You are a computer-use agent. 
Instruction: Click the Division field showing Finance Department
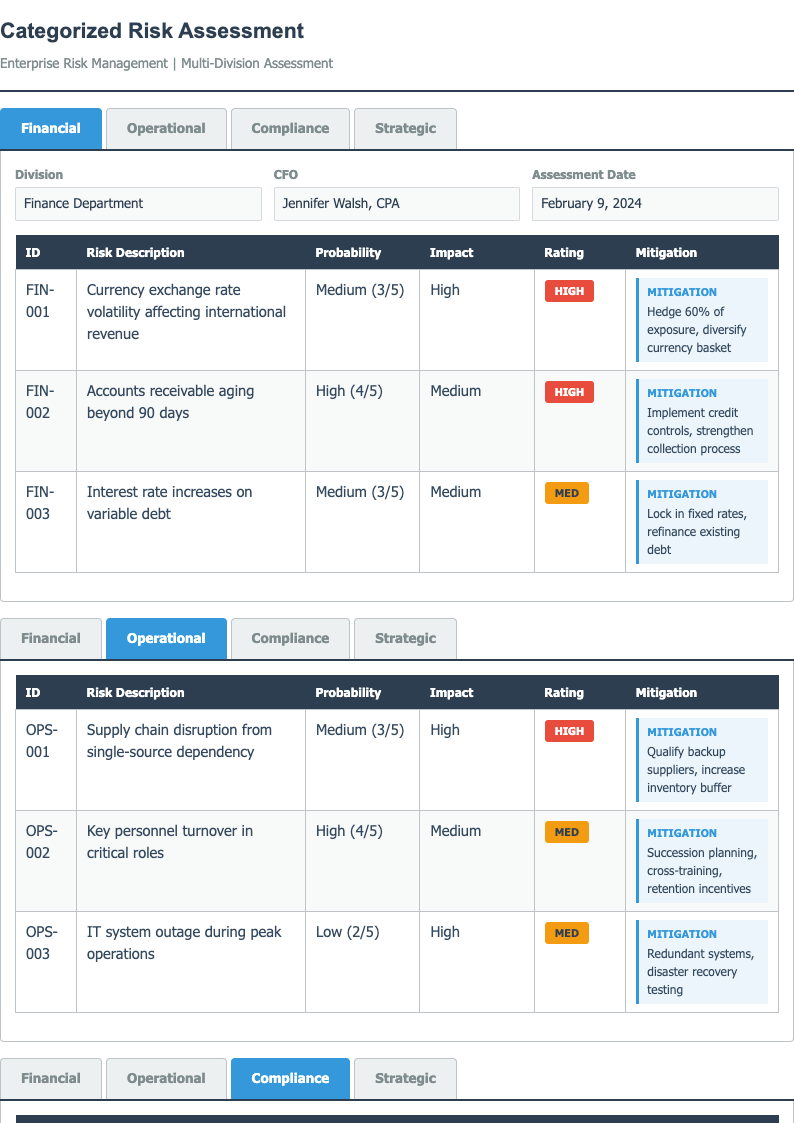point(138,204)
